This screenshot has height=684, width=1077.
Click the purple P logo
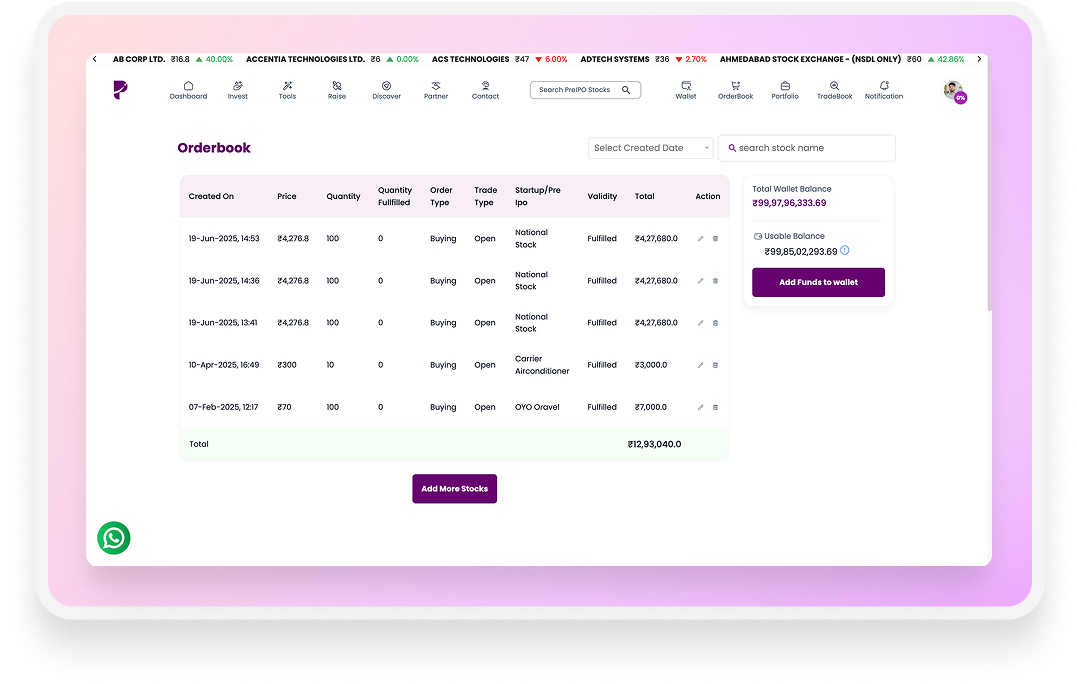coord(120,90)
